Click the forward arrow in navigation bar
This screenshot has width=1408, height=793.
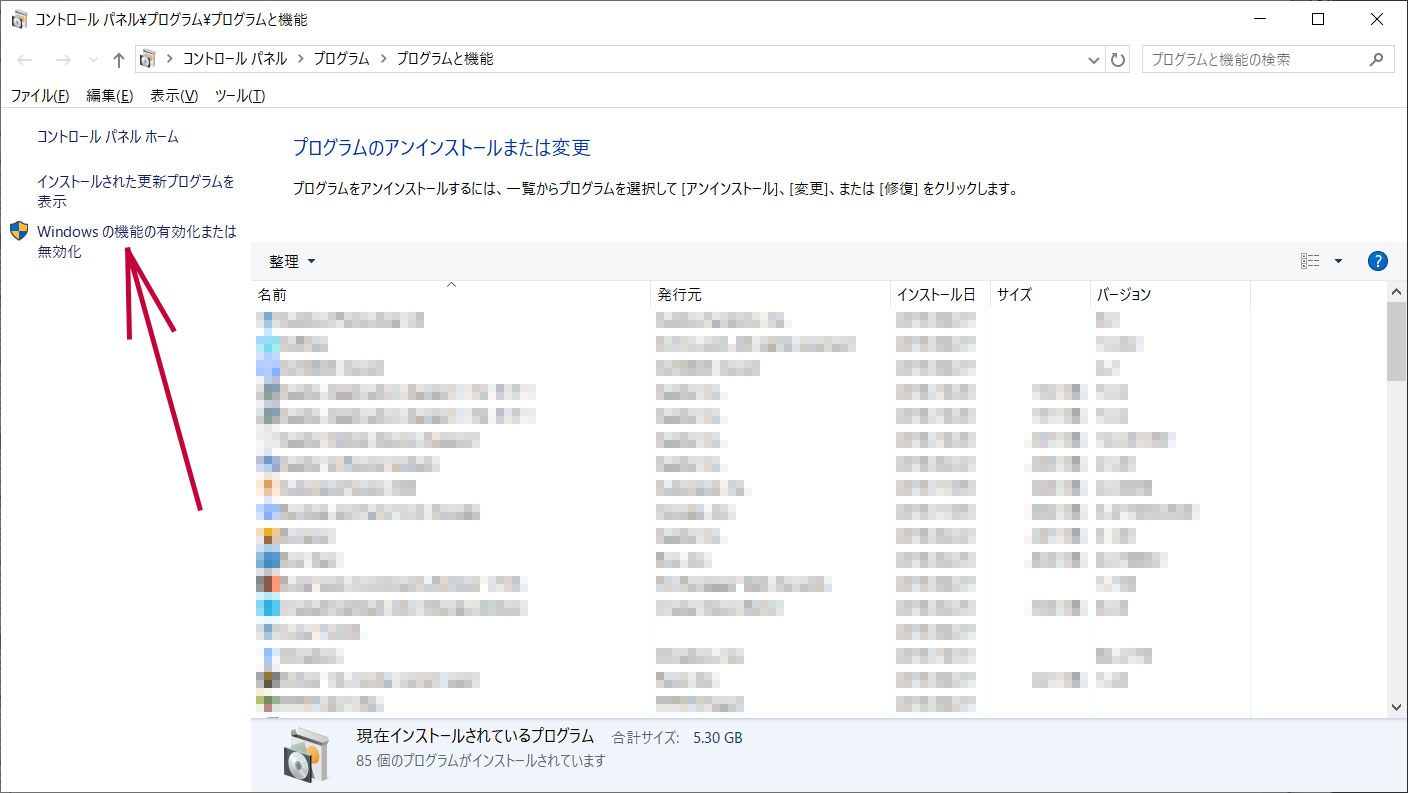(x=63, y=60)
